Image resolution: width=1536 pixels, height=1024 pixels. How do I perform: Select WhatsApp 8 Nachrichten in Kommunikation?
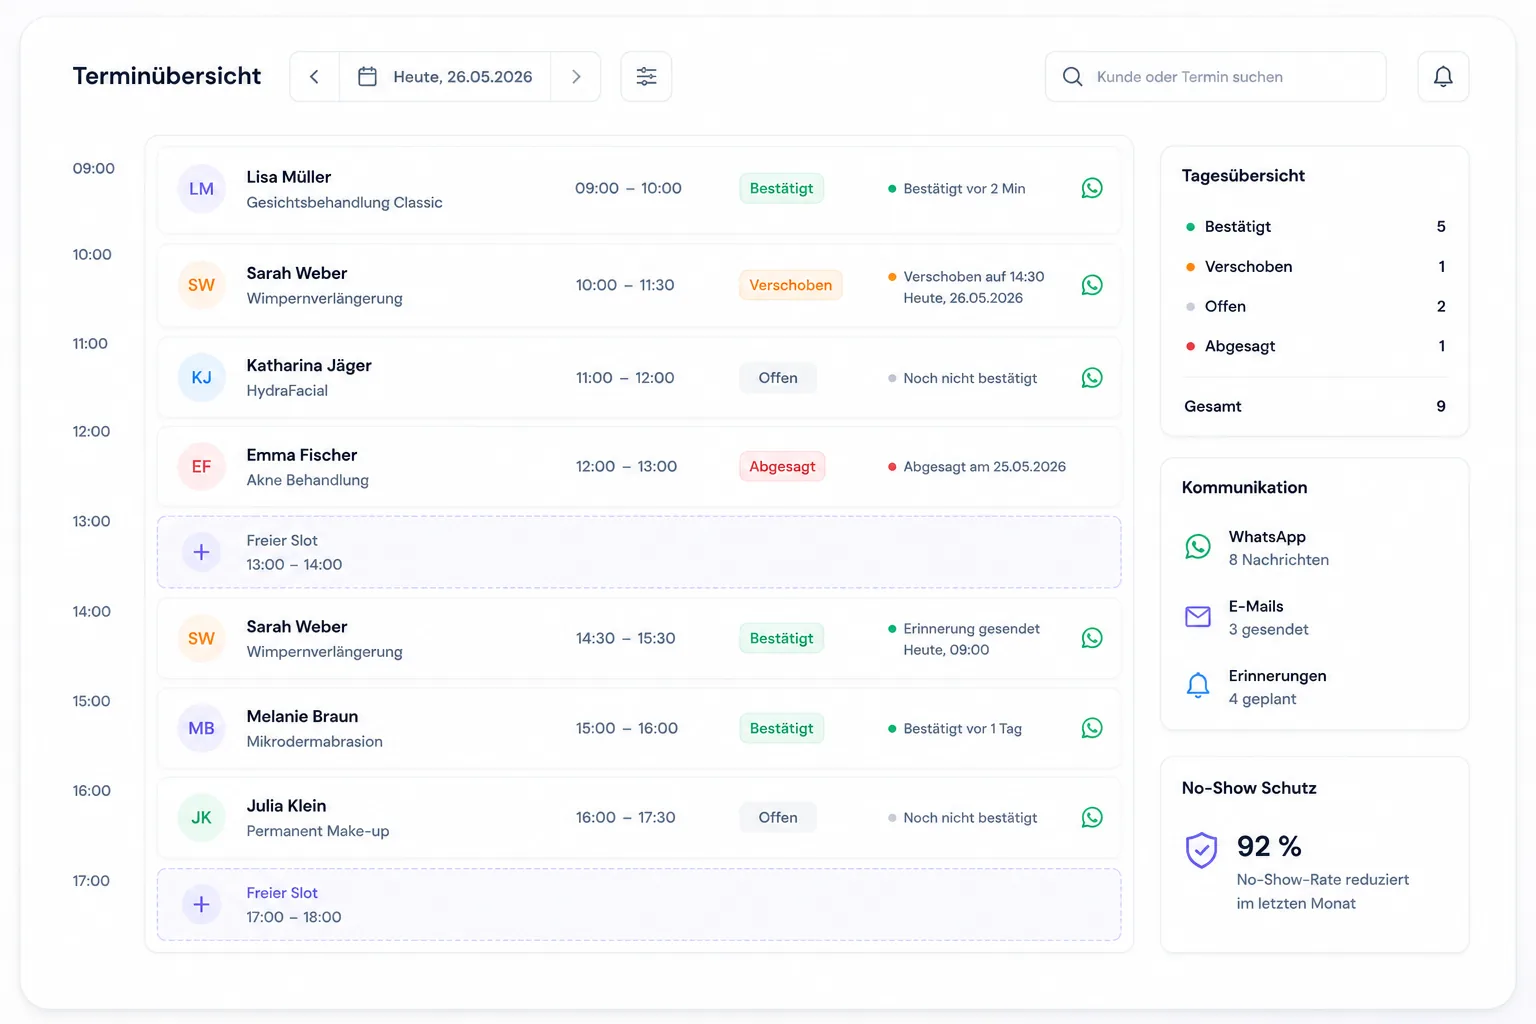pyautogui.click(x=1257, y=548)
